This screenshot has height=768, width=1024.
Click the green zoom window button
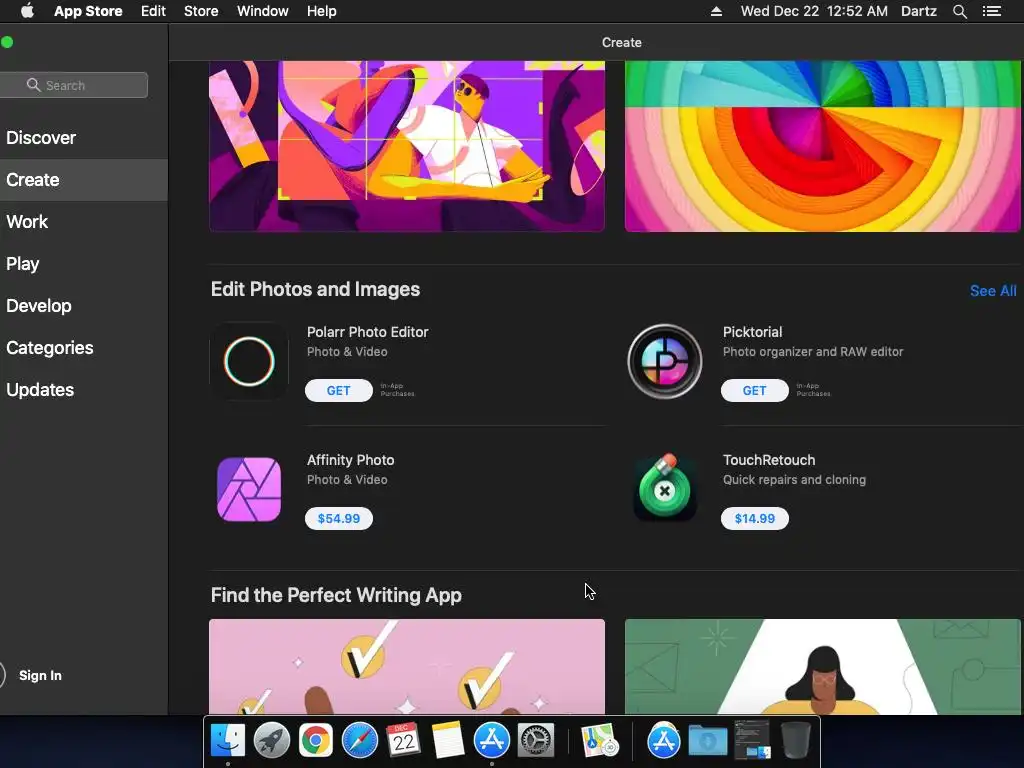(x=7, y=42)
